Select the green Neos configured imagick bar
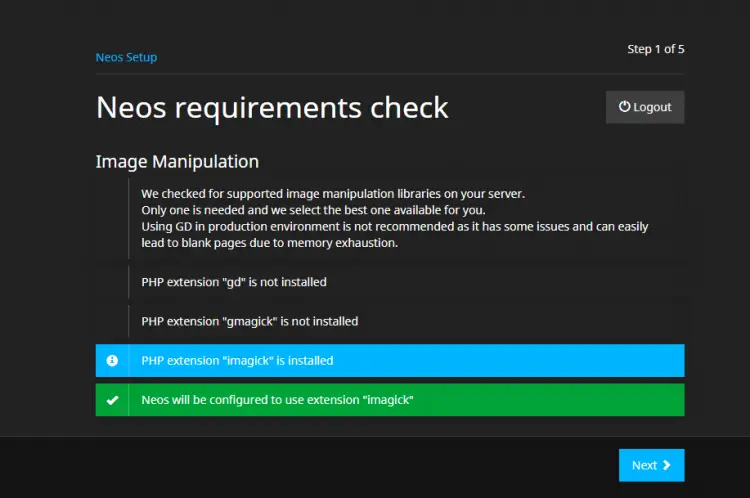 [x=390, y=400]
